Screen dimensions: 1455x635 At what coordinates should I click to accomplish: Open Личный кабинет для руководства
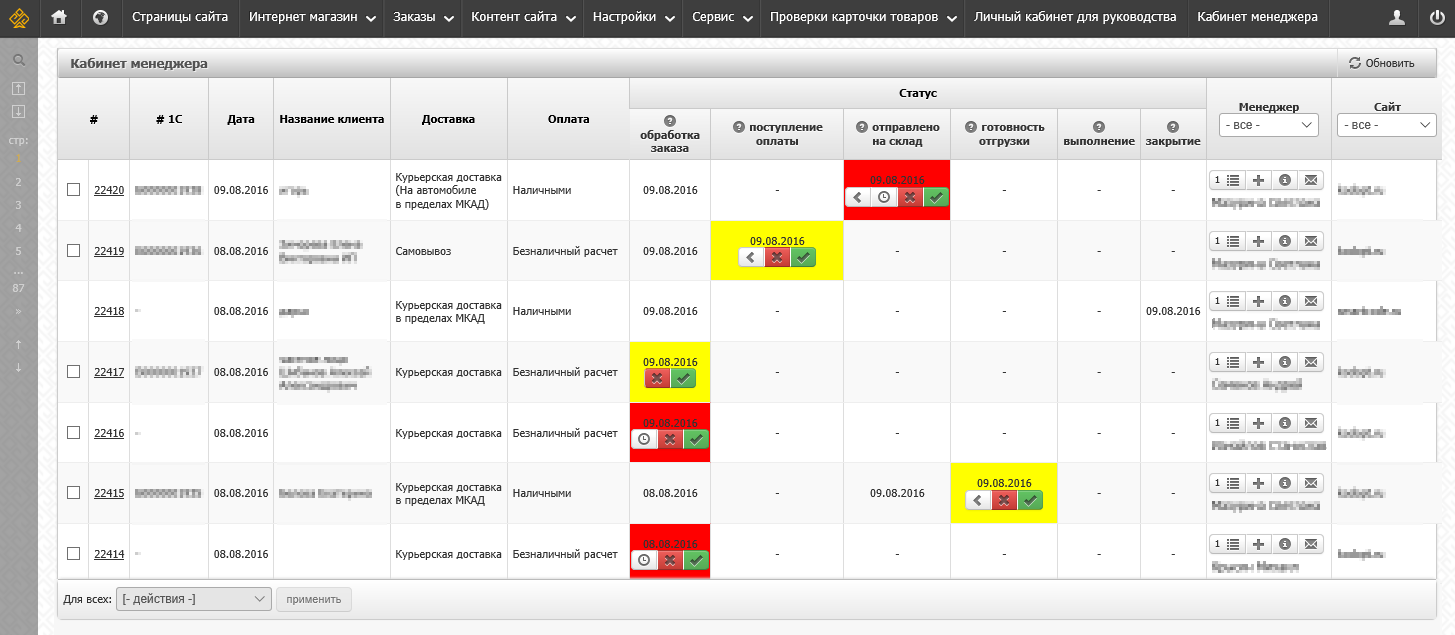[x=1075, y=17]
